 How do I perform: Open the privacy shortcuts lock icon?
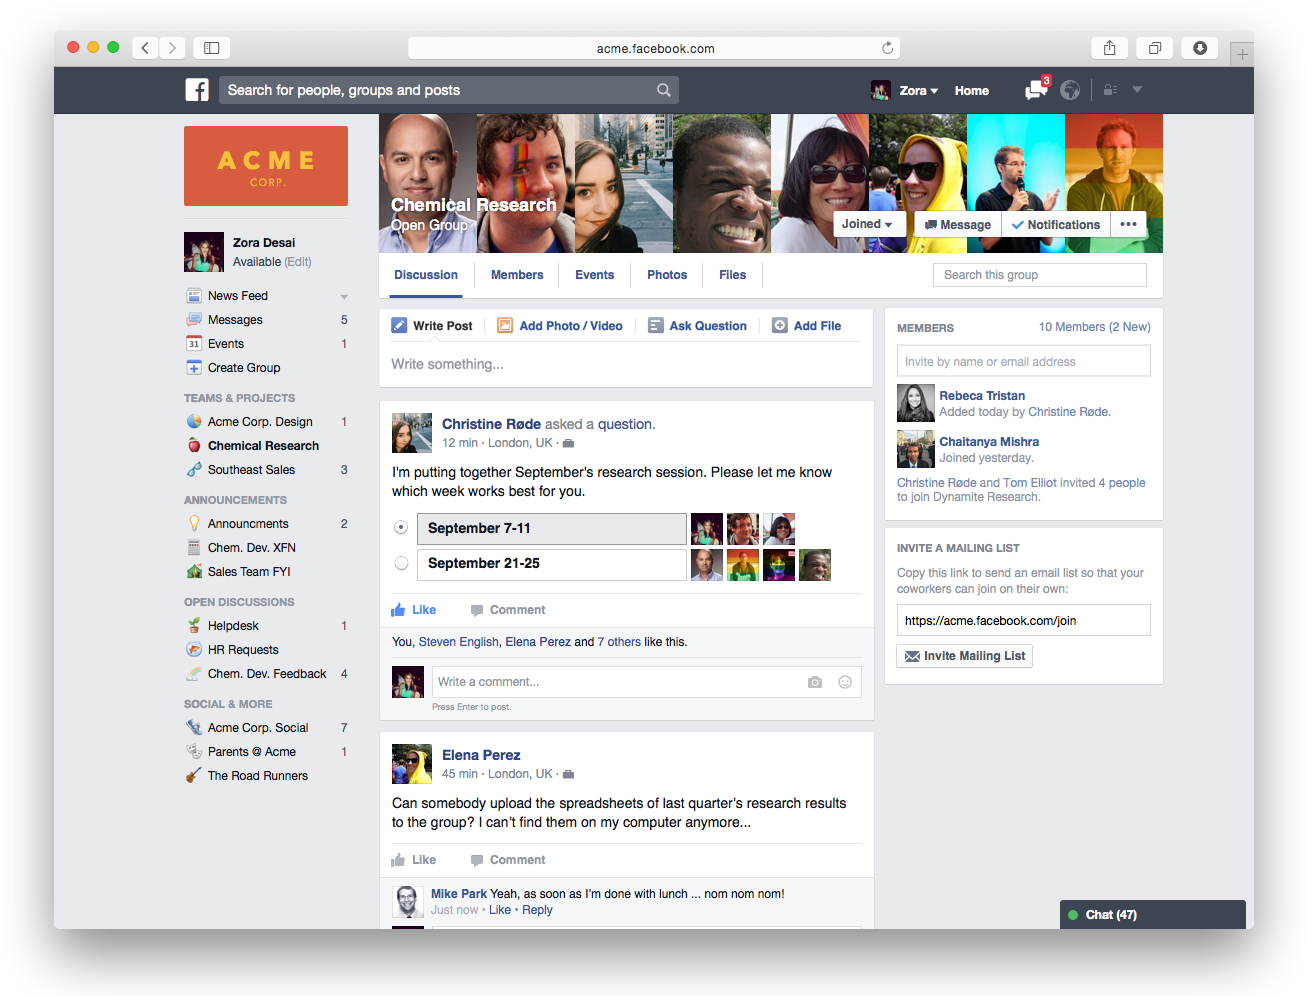point(1110,90)
